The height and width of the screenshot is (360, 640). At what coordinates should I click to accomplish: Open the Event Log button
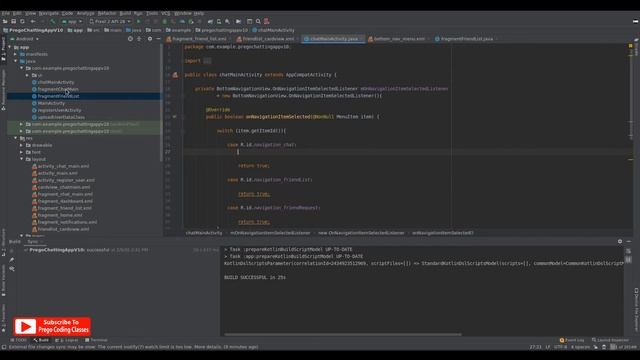(572, 340)
